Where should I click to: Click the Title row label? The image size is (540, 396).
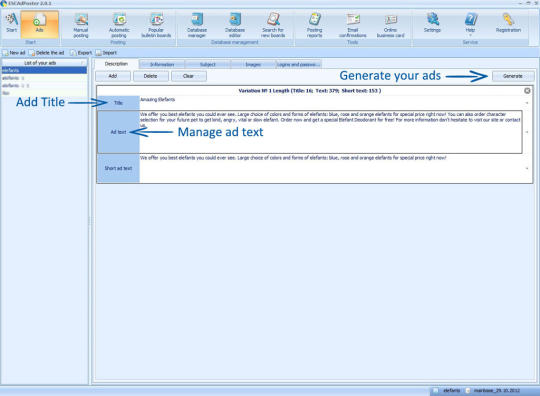[x=118, y=103]
